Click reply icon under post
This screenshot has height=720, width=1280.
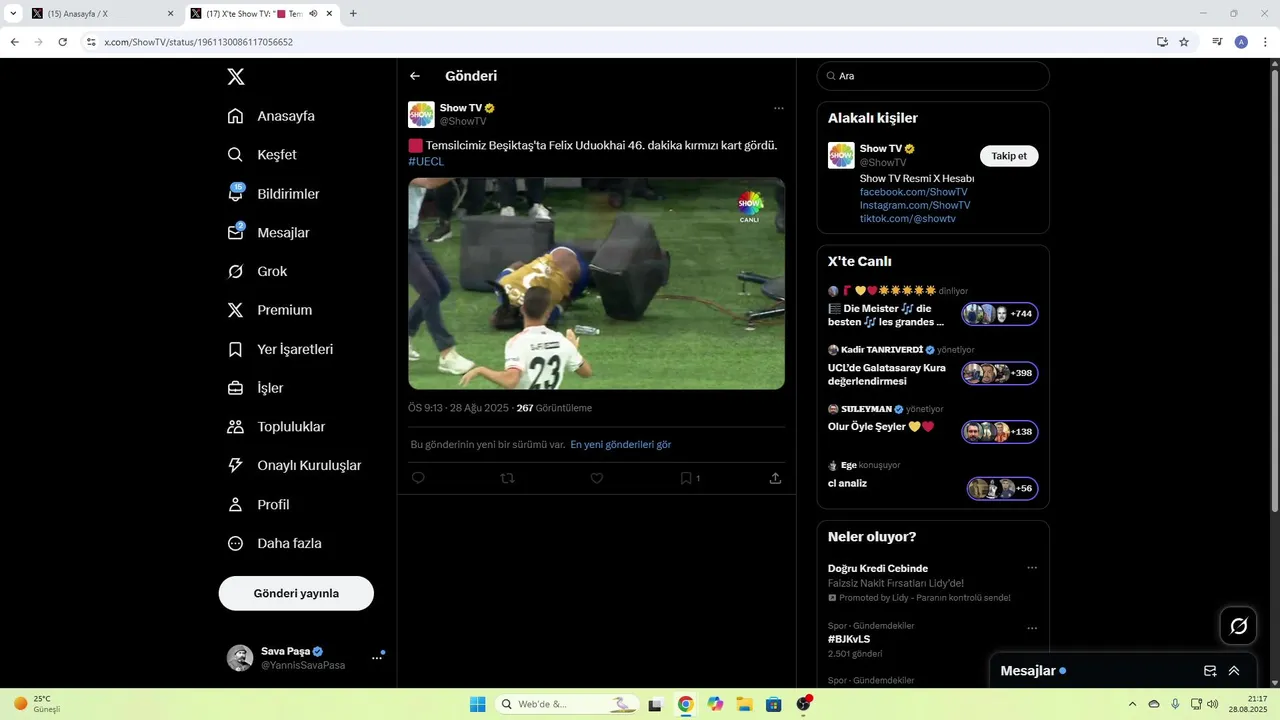tap(418, 478)
